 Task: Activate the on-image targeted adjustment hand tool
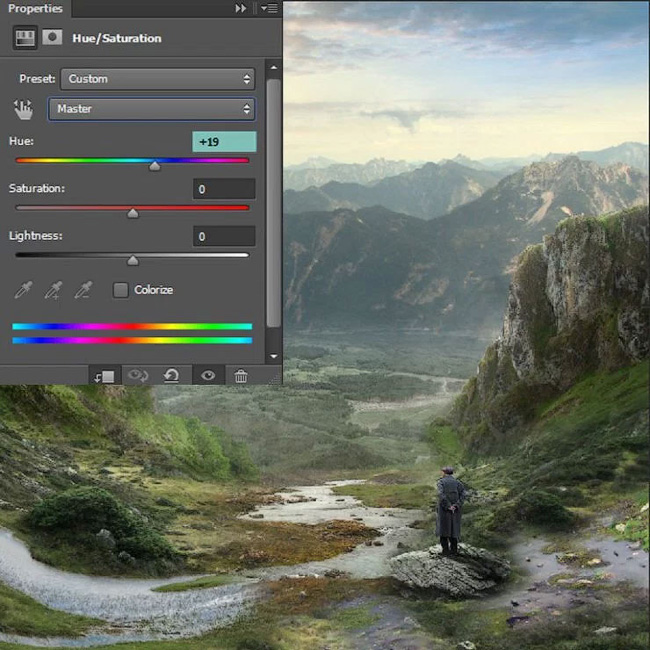point(24,109)
